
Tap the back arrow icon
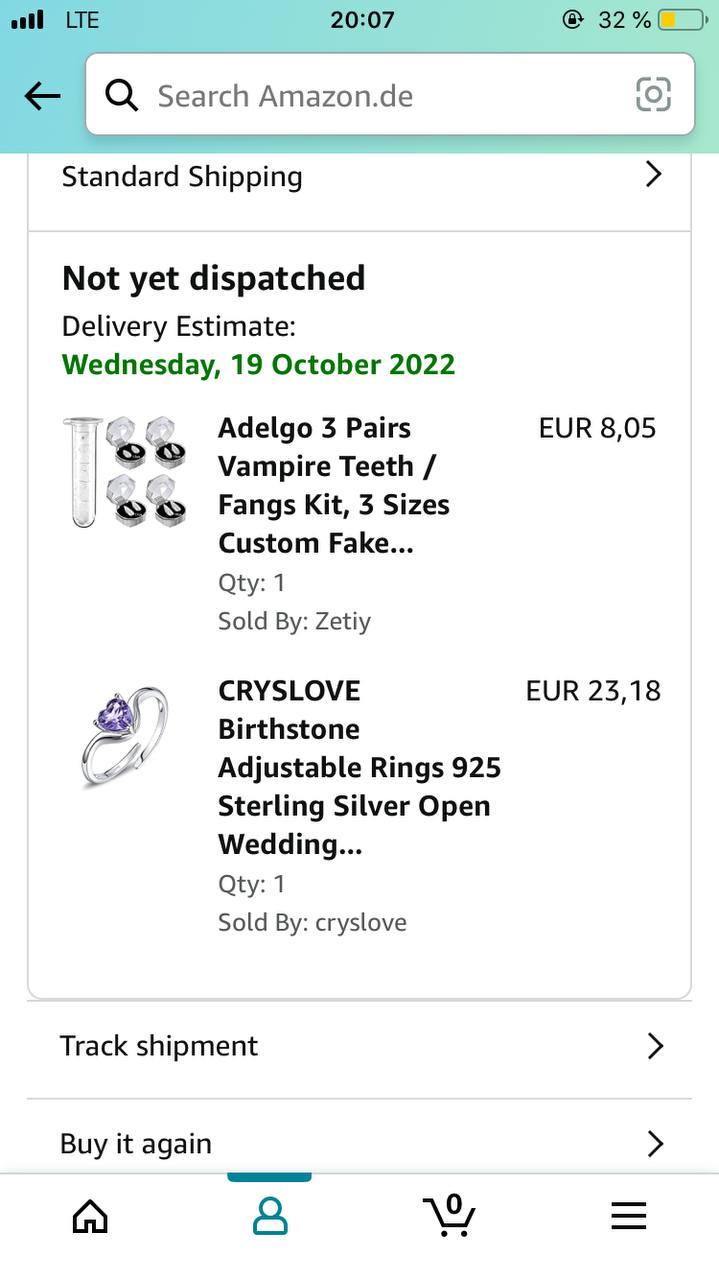click(42, 96)
